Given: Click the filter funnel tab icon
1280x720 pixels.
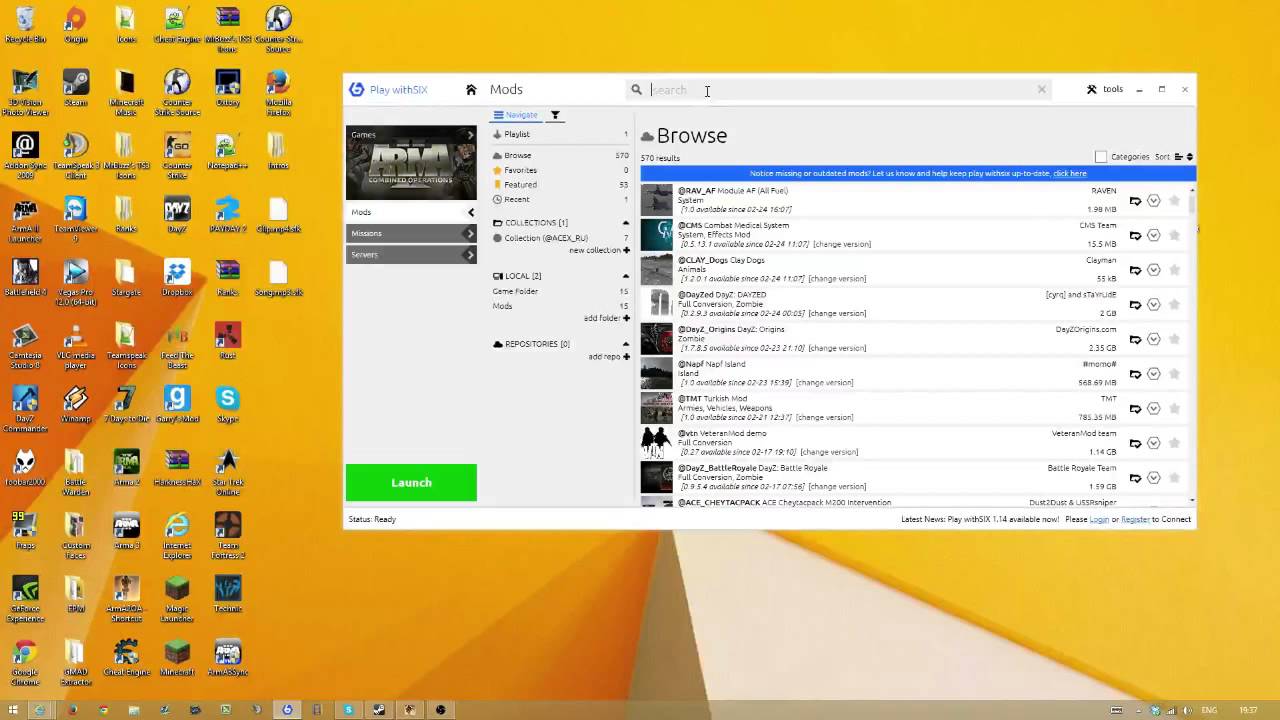Looking at the screenshot, I should coord(555,115).
